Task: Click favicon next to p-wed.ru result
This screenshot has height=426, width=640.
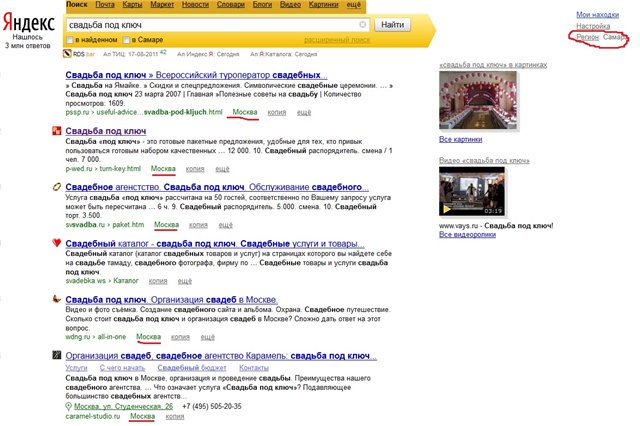Action: (56, 131)
